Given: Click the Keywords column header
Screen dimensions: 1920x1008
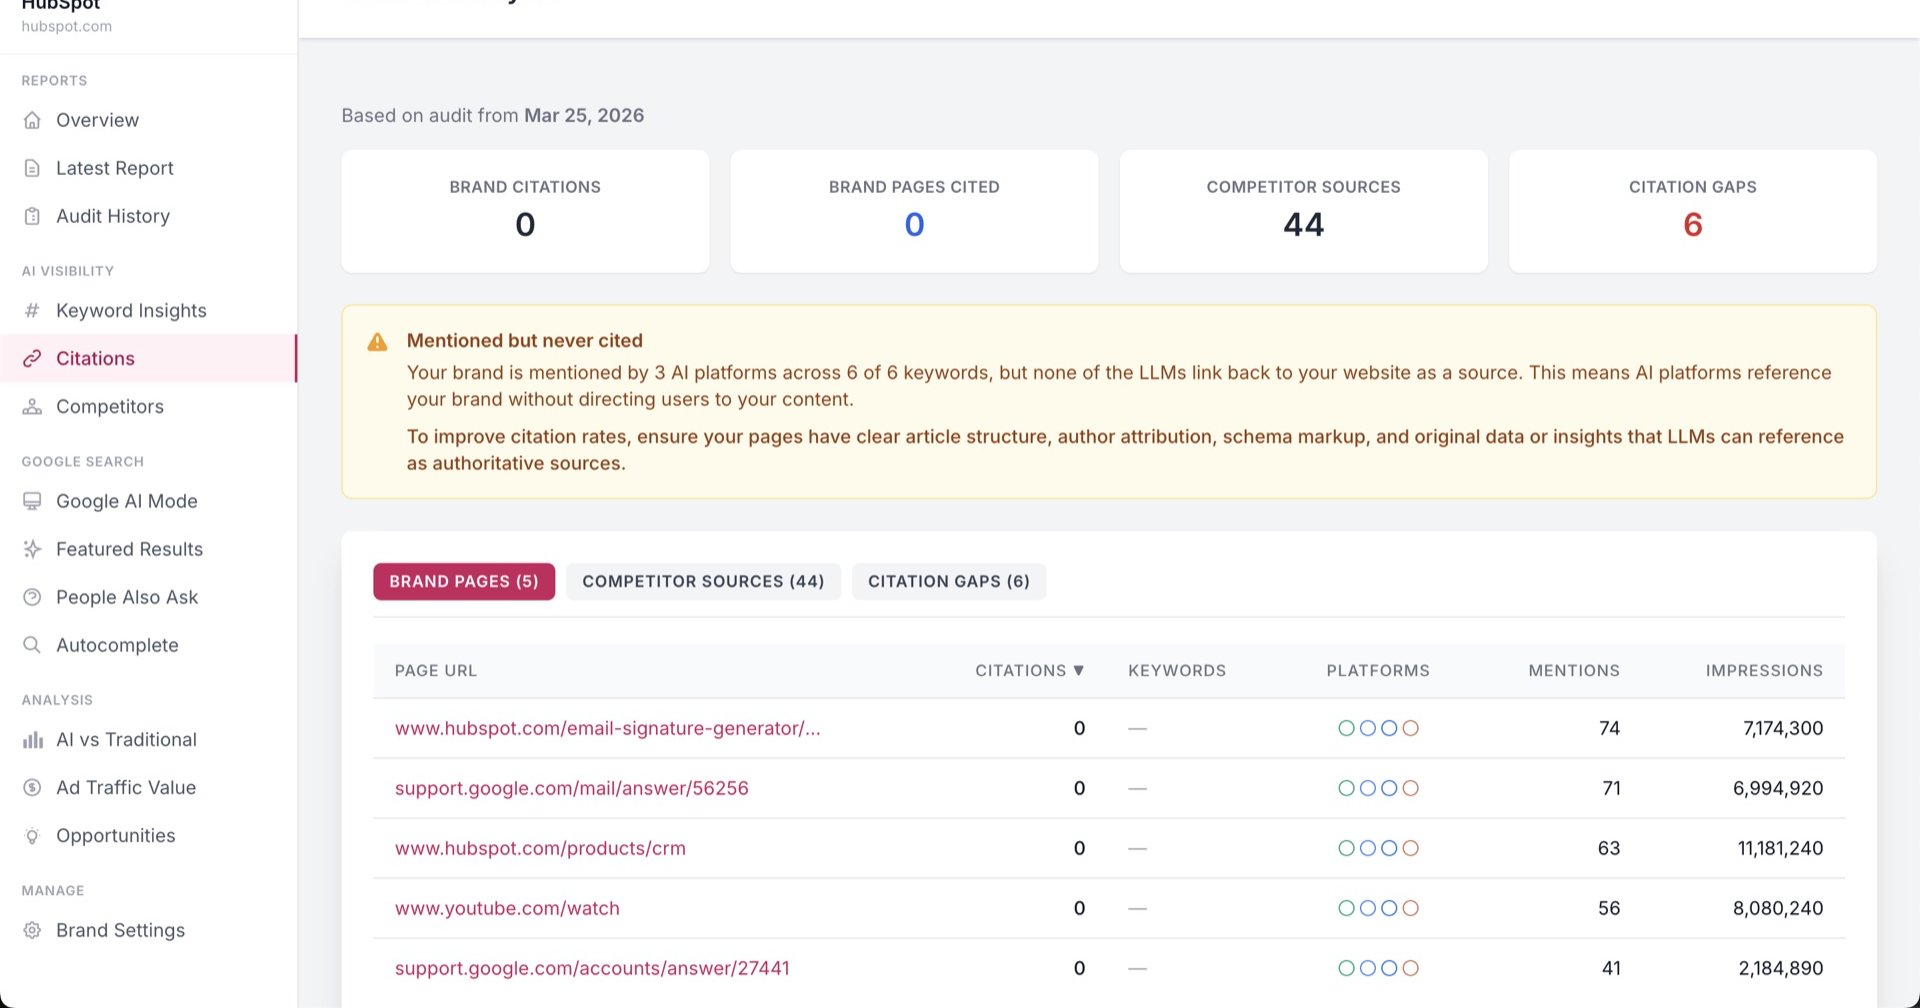Looking at the screenshot, I should pos(1177,671).
